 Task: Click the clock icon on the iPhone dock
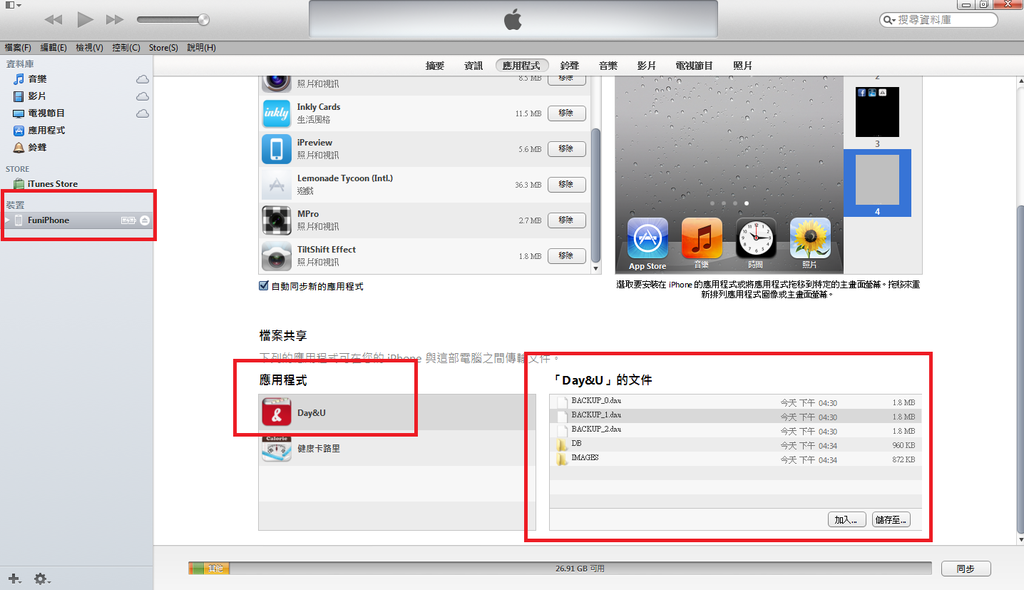point(756,238)
